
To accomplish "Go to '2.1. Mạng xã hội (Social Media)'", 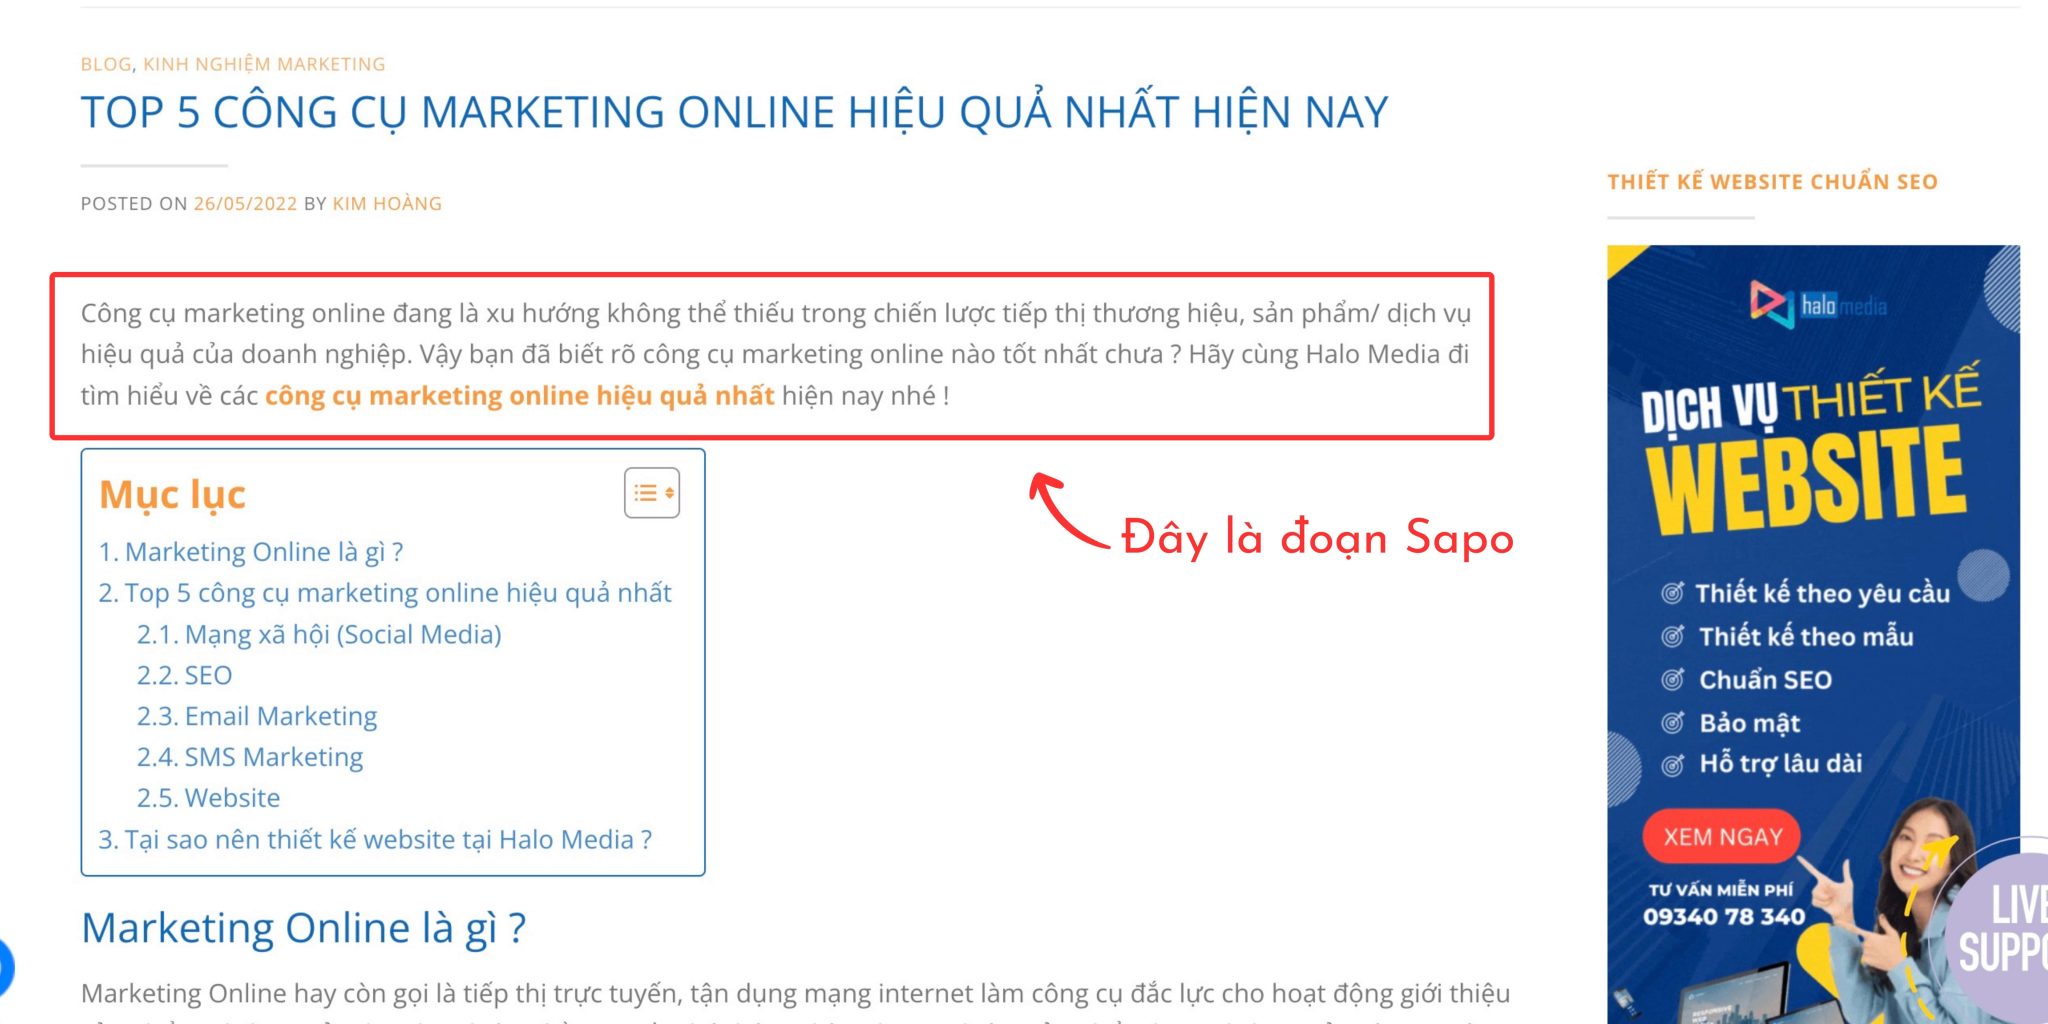I will click(x=319, y=634).
